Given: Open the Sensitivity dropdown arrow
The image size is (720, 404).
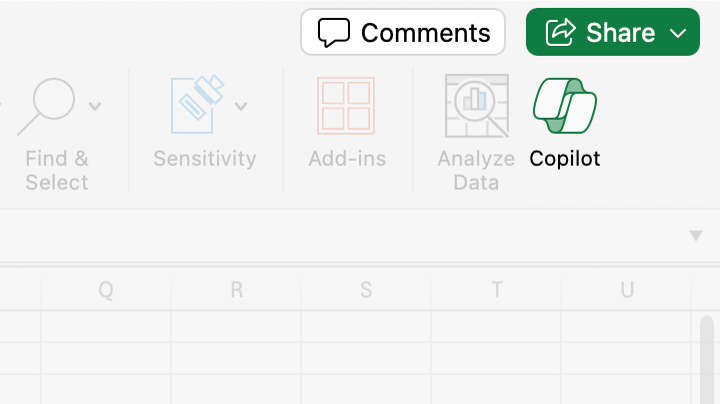Looking at the screenshot, I should coord(241,106).
